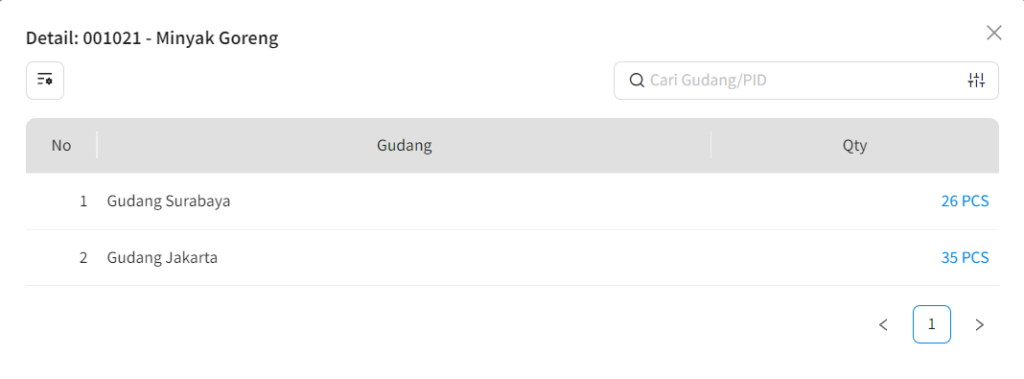Go to the previous page arrow
This screenshot has height=379, width=1024.
884,325
